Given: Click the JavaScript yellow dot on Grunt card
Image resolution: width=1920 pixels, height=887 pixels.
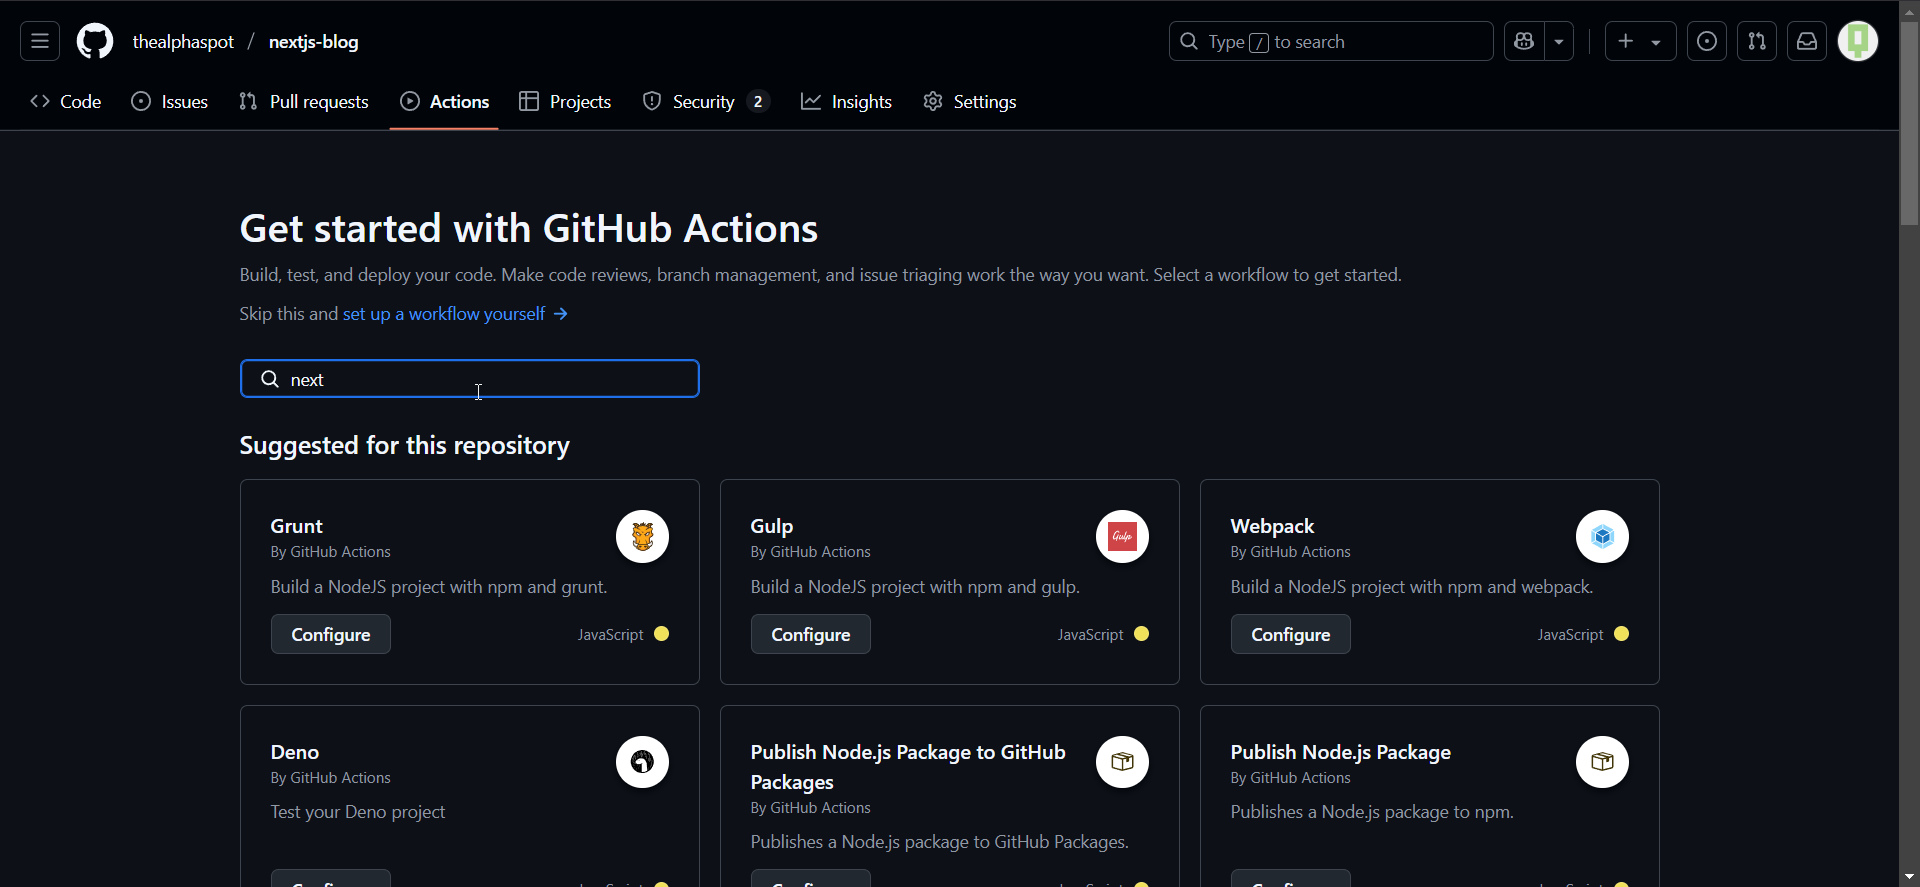Looking at the screenshot, I should 661,634.
